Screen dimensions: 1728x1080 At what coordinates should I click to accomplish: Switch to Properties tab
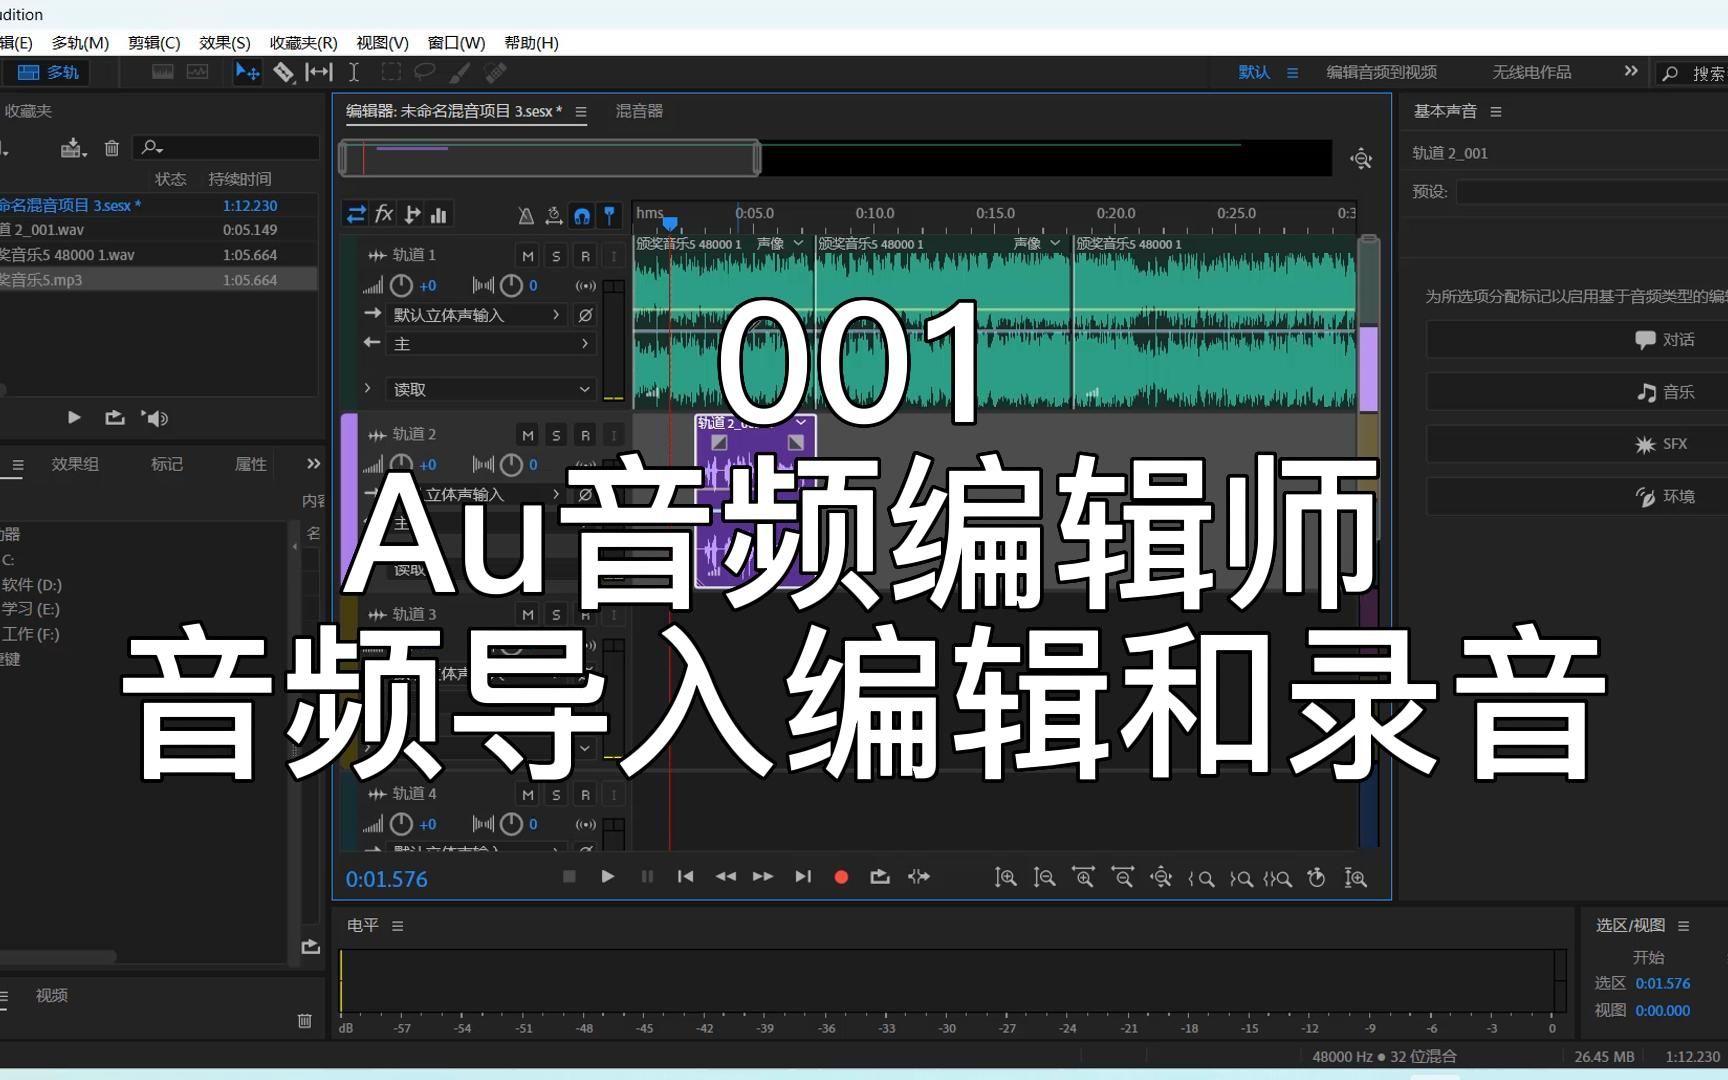[250, 464]
